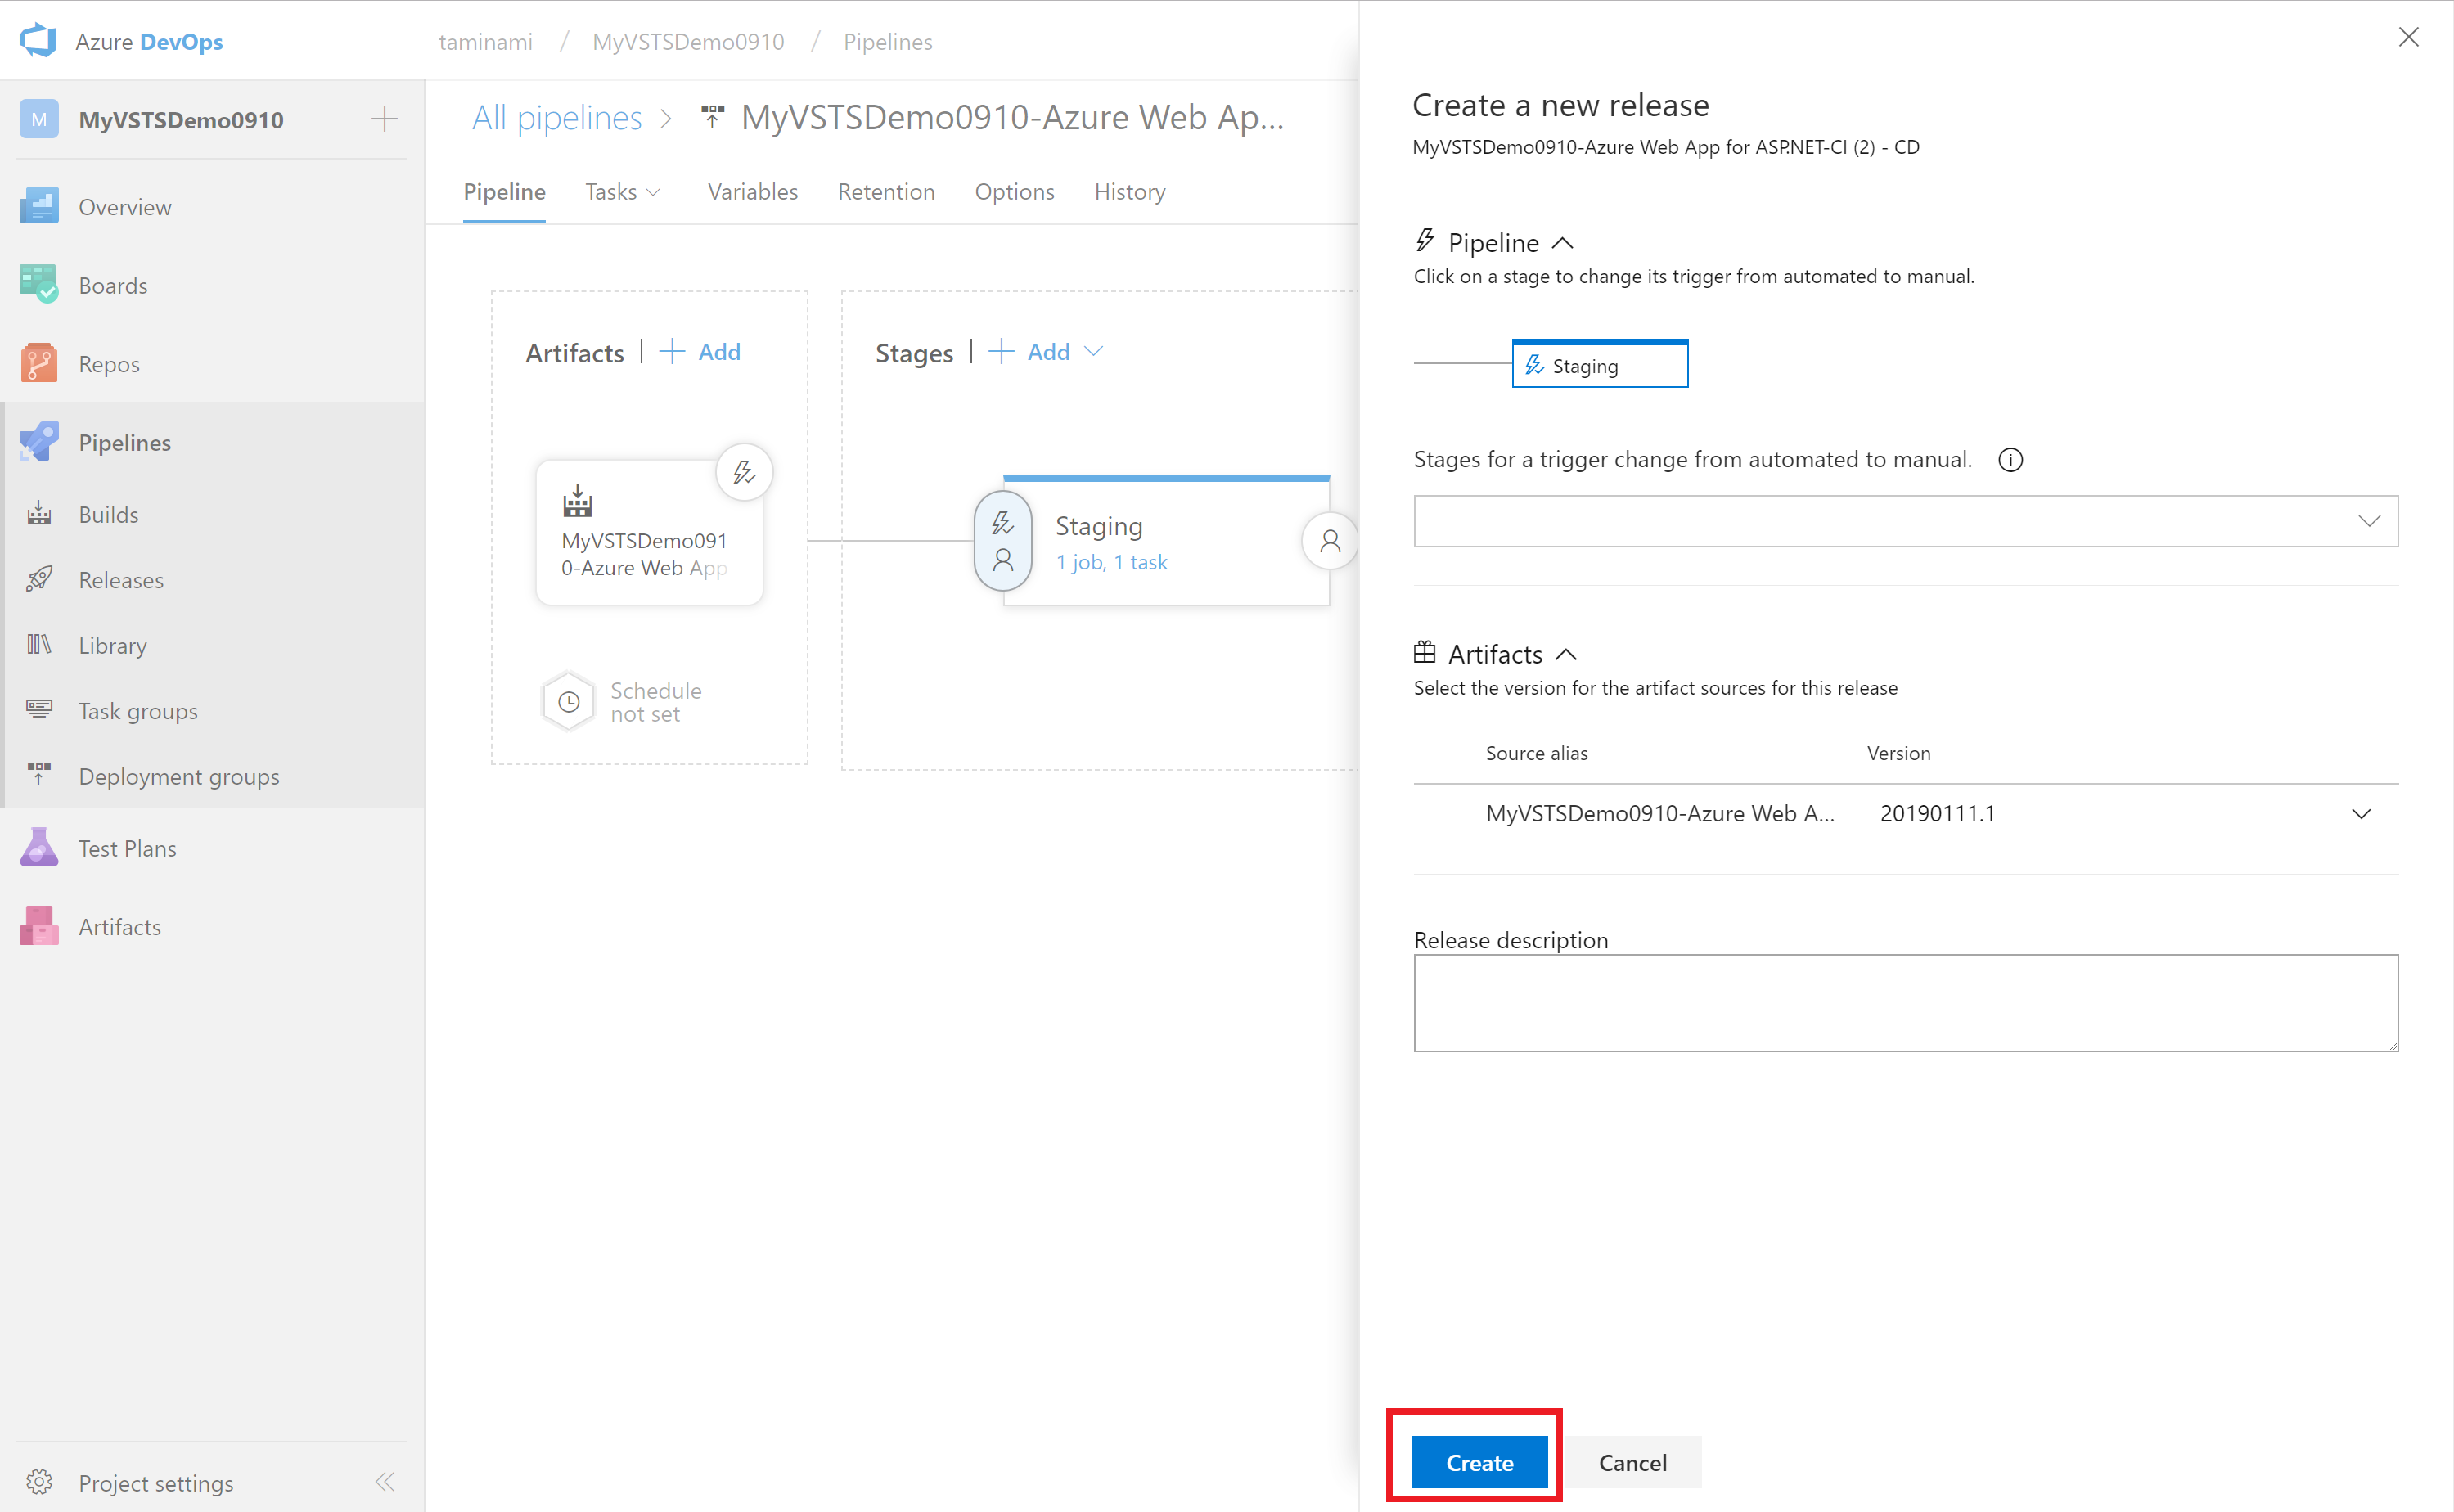Collapse the Artifacts section in release panel

click(x=1566, y=654)
